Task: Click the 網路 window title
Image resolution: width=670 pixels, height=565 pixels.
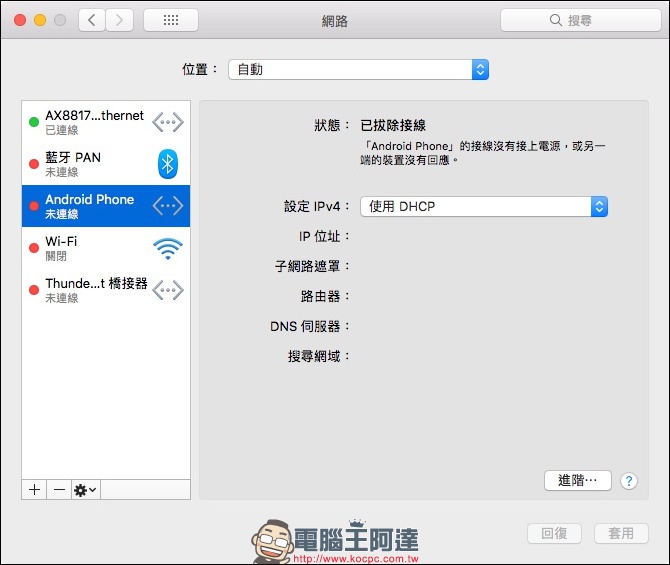Action: 335,21
